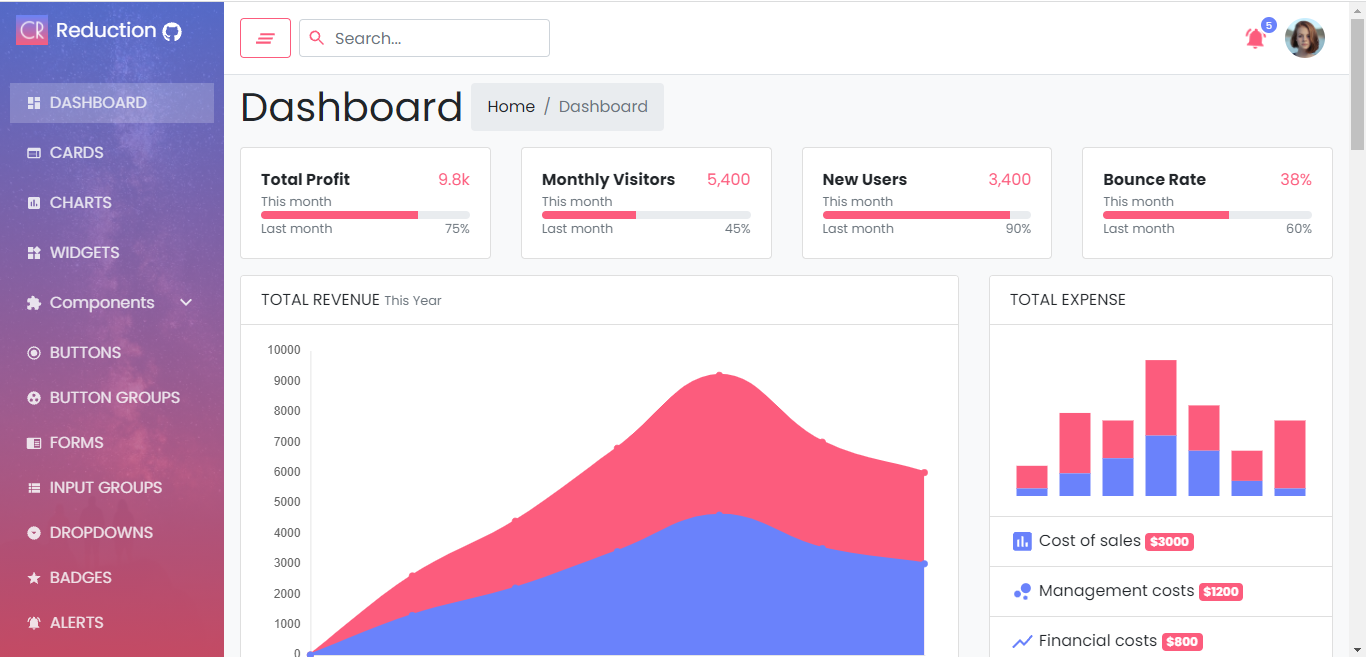Click the $3000 badge on Cost of sales
The width and height of the screenshot is (1366, 657).
1169,541
